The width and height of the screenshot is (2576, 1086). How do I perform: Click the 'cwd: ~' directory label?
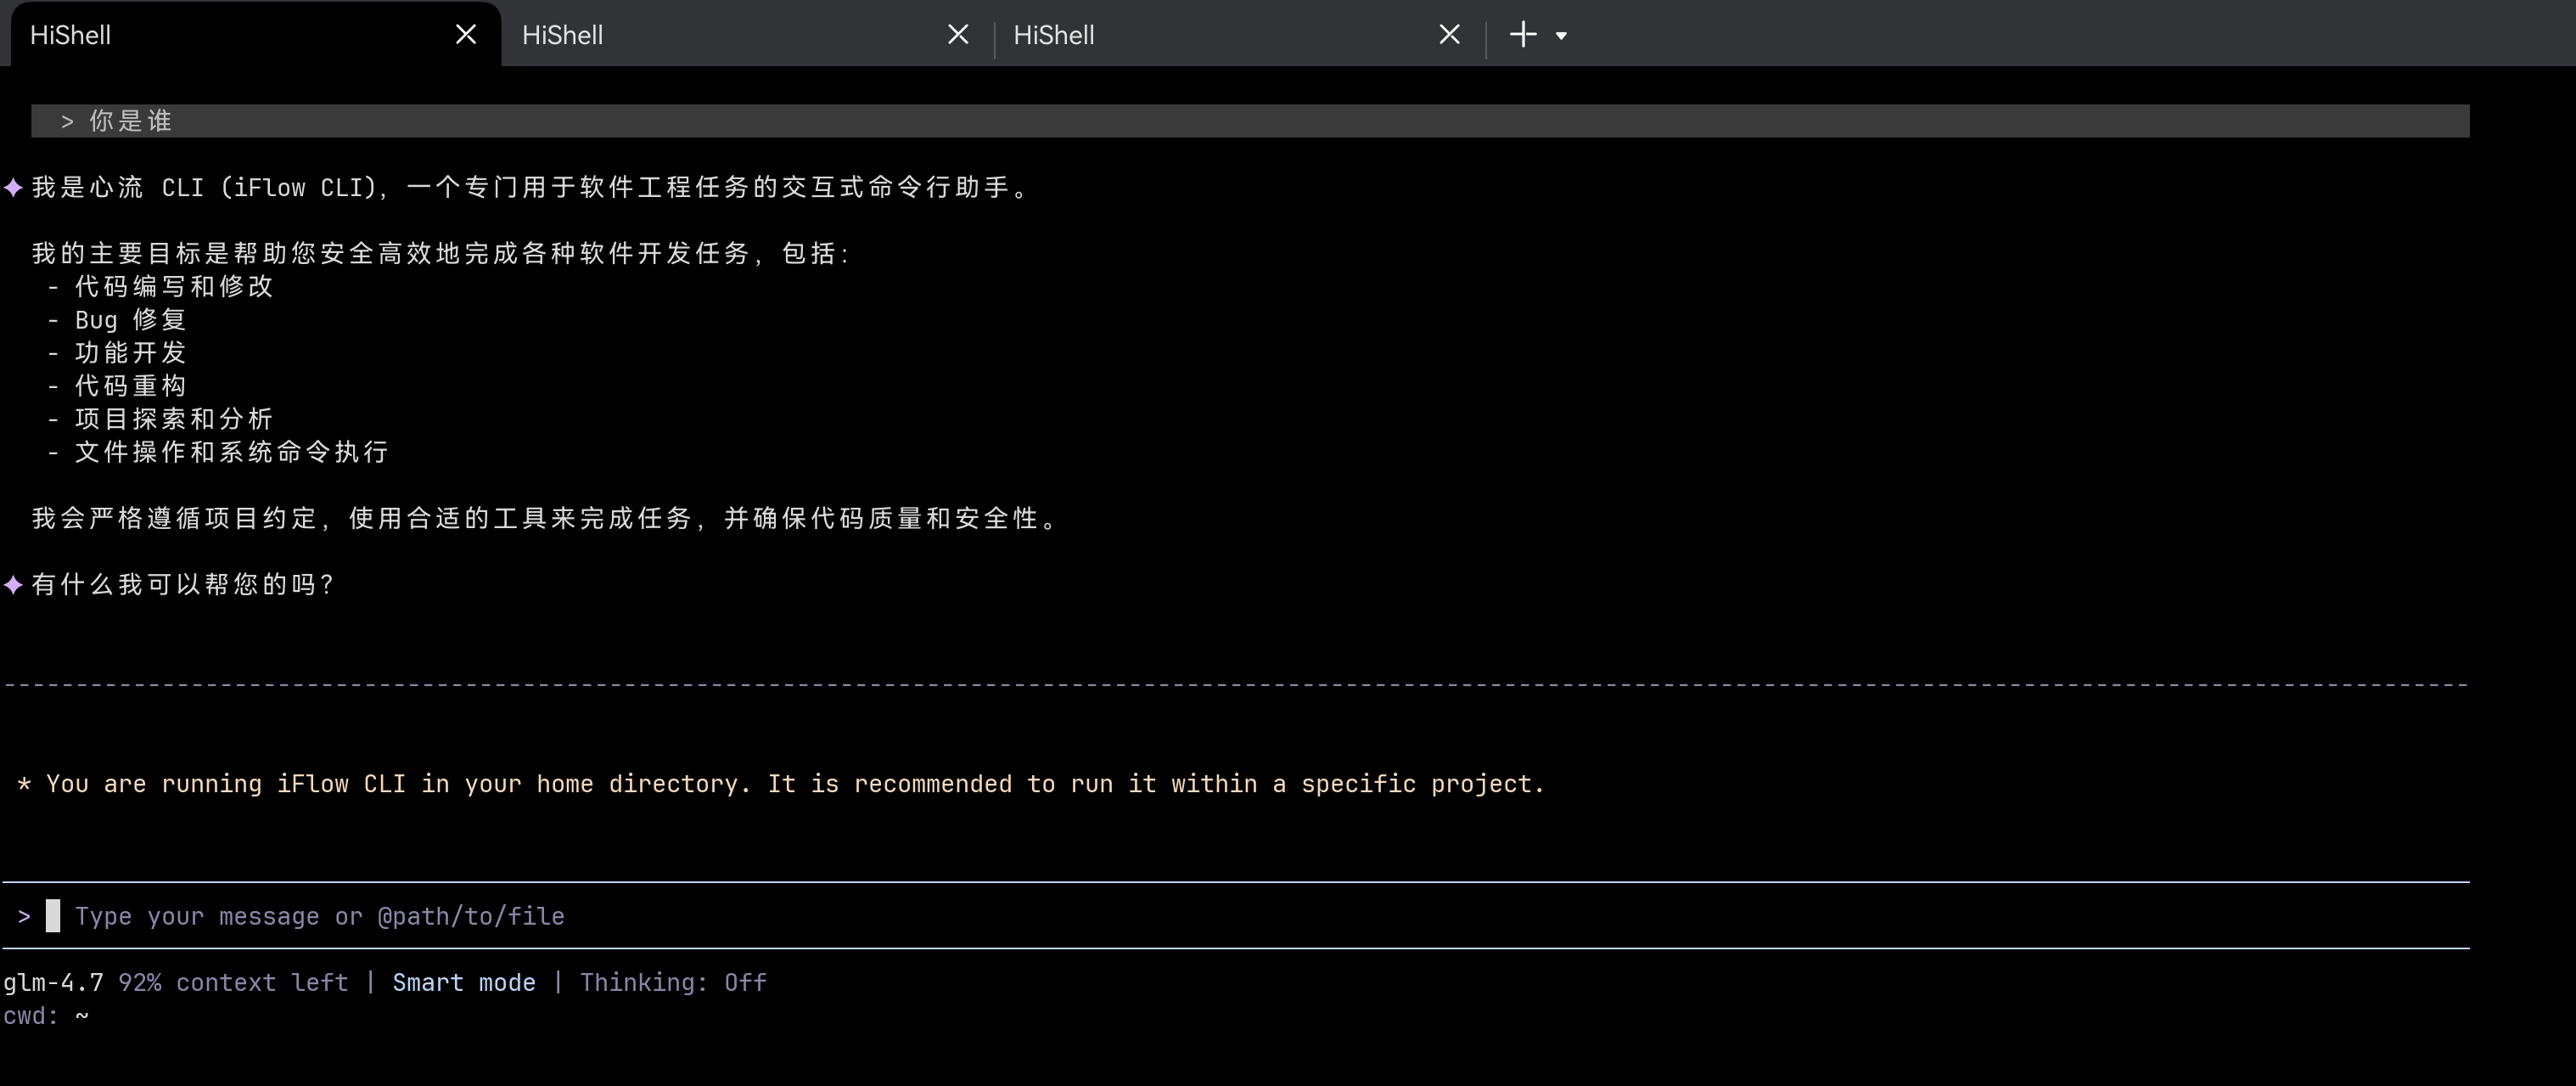[x=45, y=1016]
